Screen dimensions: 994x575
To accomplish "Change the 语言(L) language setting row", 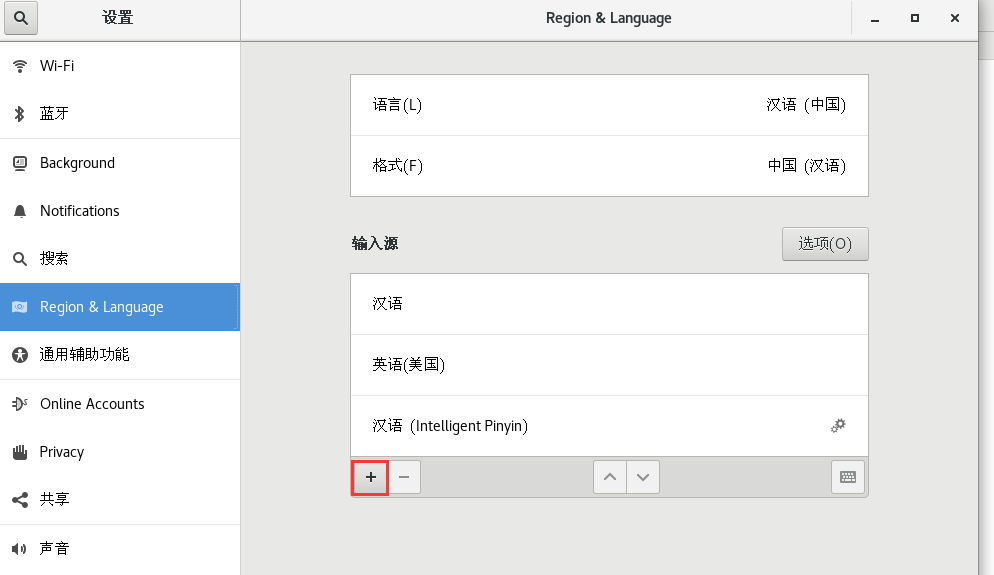I will [x=609, y=105].
